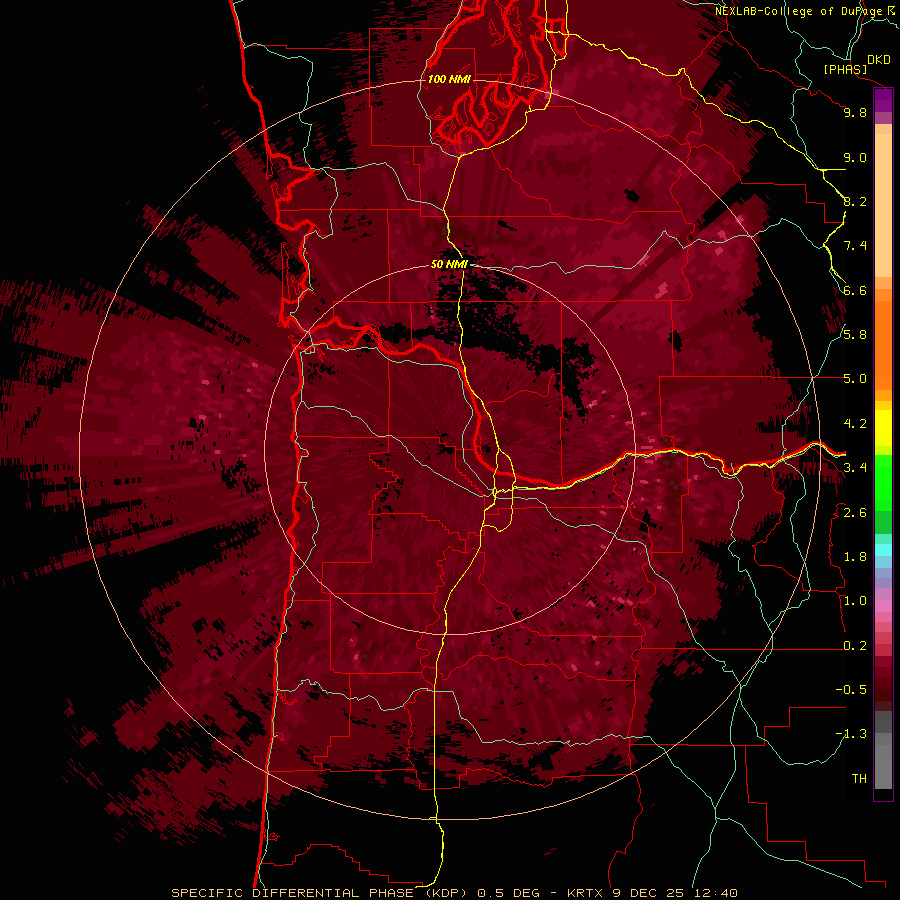The image size is (900, 900).
Task: Click the 2.6 legend value
Action: [855, 512]
